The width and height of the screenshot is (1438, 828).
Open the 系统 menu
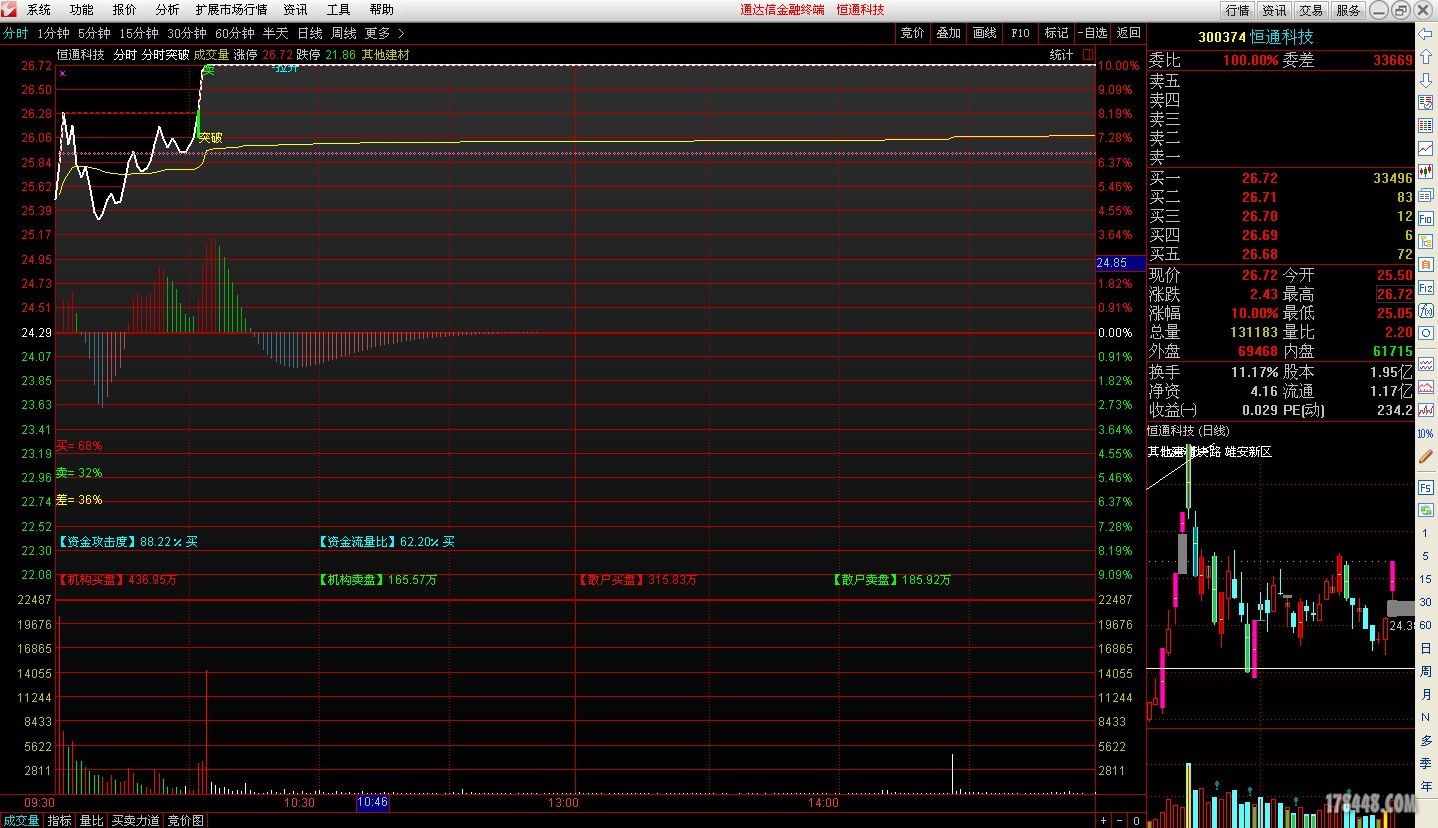point(39,10)
